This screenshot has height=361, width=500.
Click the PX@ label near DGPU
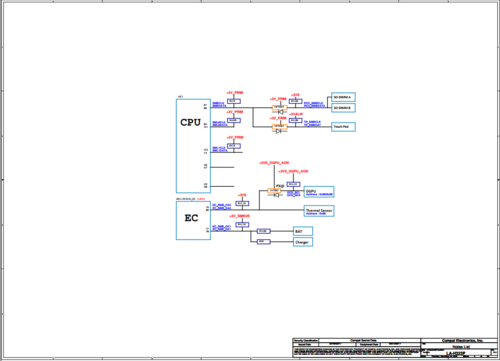(280, 186)
